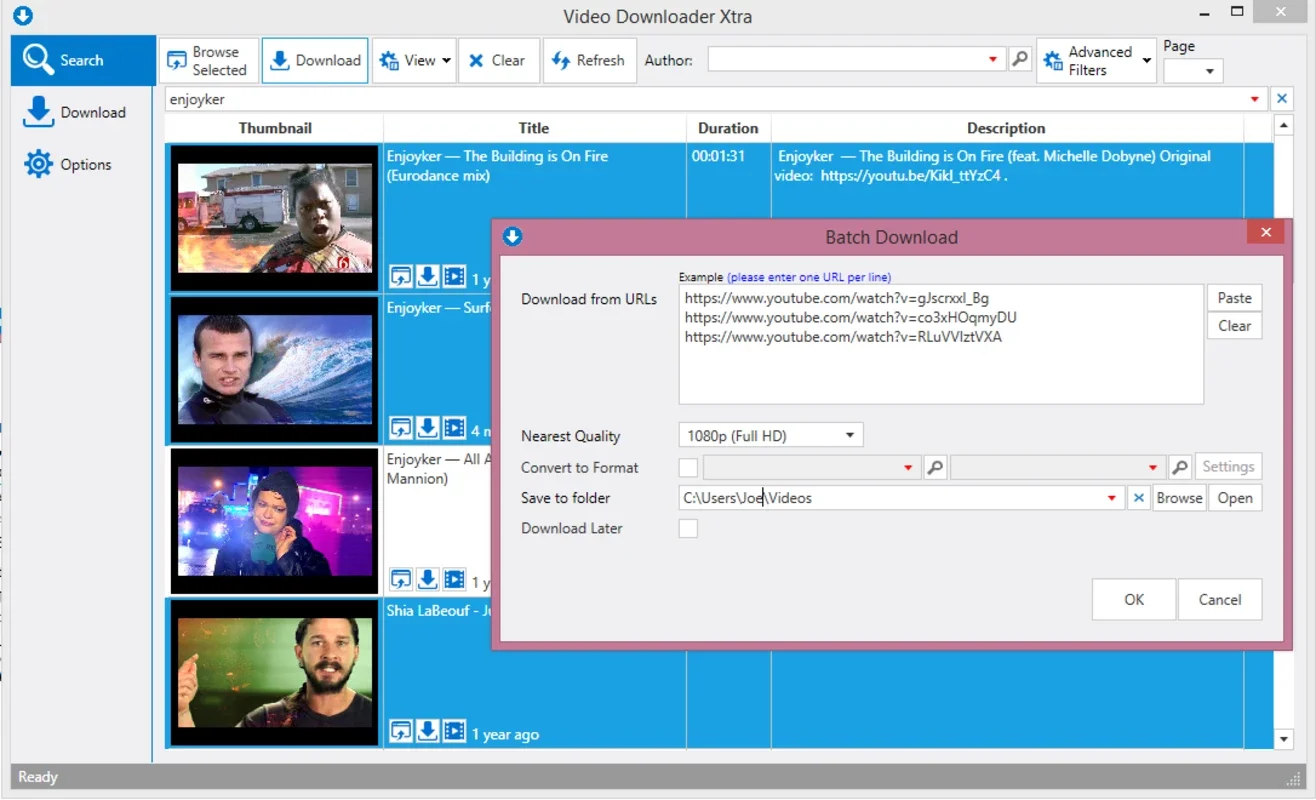Open the View dropdown menu
1316x800 pixels.
click(x=414, y=60)
